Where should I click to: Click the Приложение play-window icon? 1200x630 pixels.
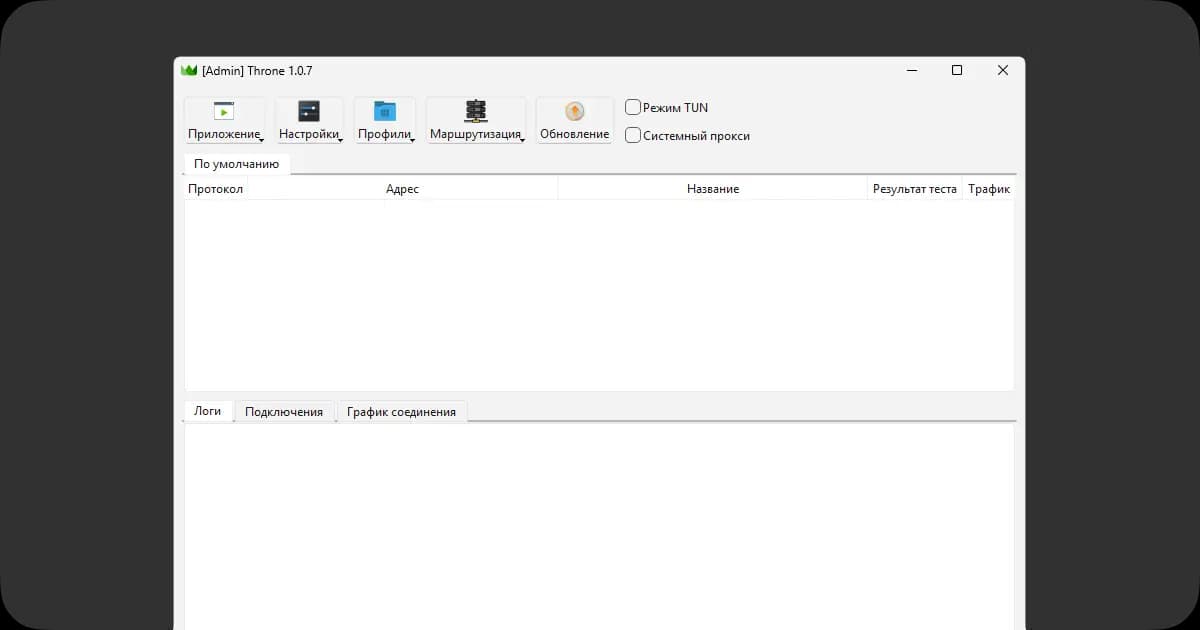(x=224, y=111)
